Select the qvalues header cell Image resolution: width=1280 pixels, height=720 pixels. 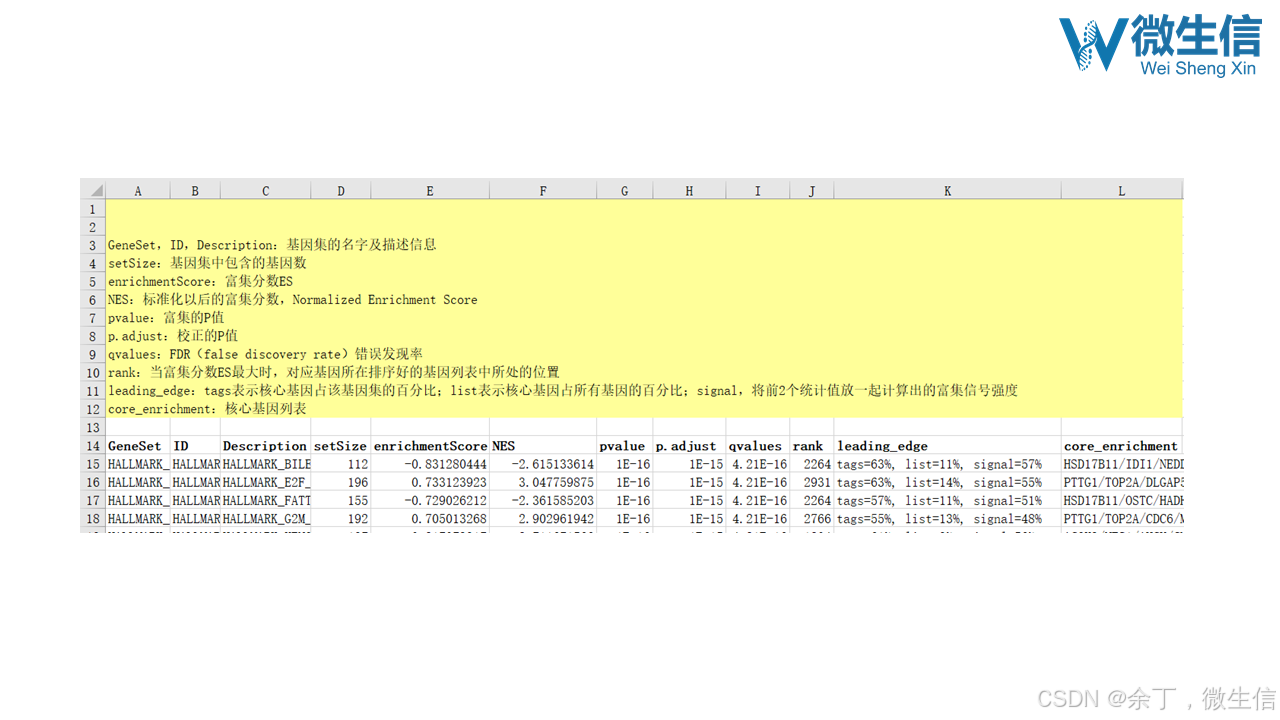tap(756, 446)
